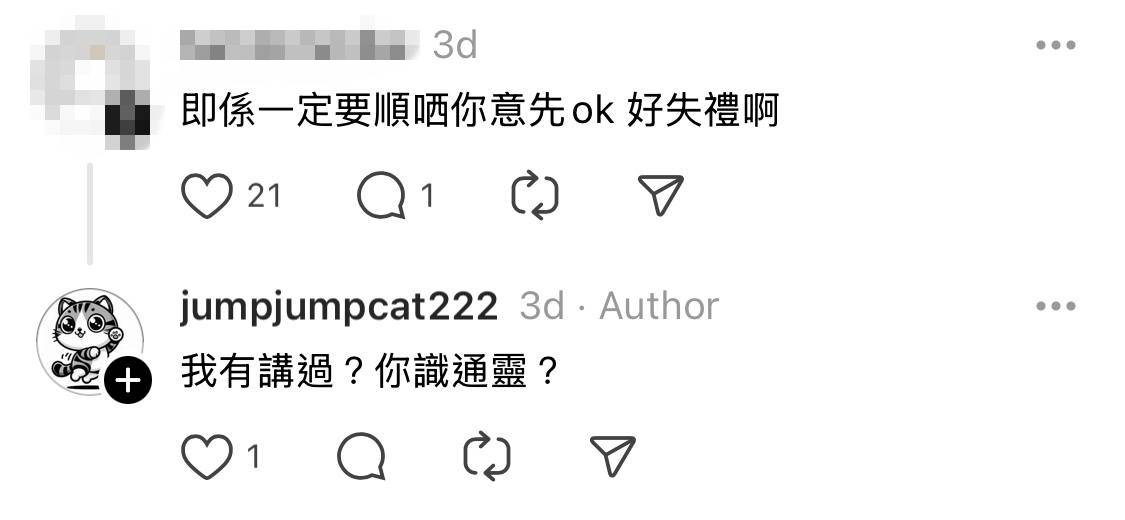Share the first comment via send icon
The height and width of the screenshot is (520, 1125).
coord(661,195)
